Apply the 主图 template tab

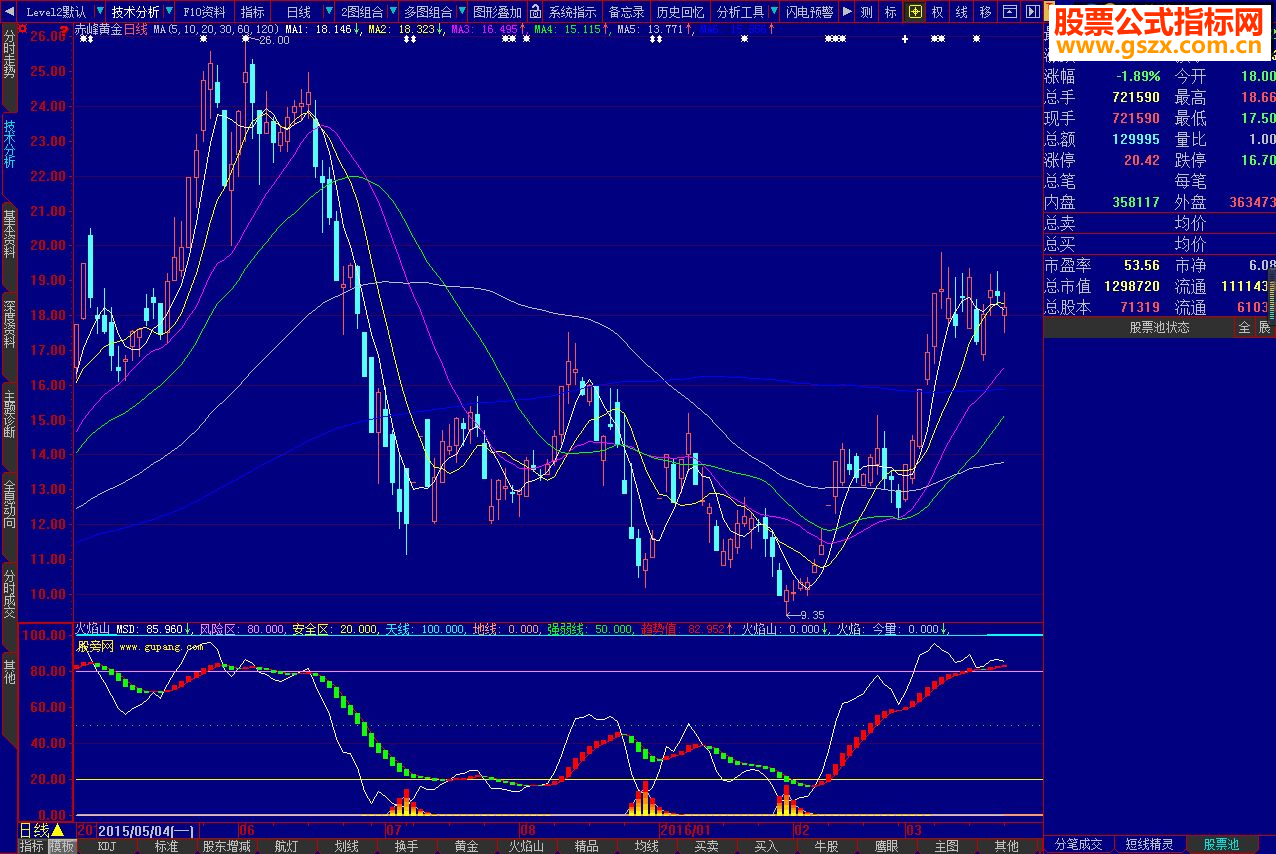(x=946, y=846)
